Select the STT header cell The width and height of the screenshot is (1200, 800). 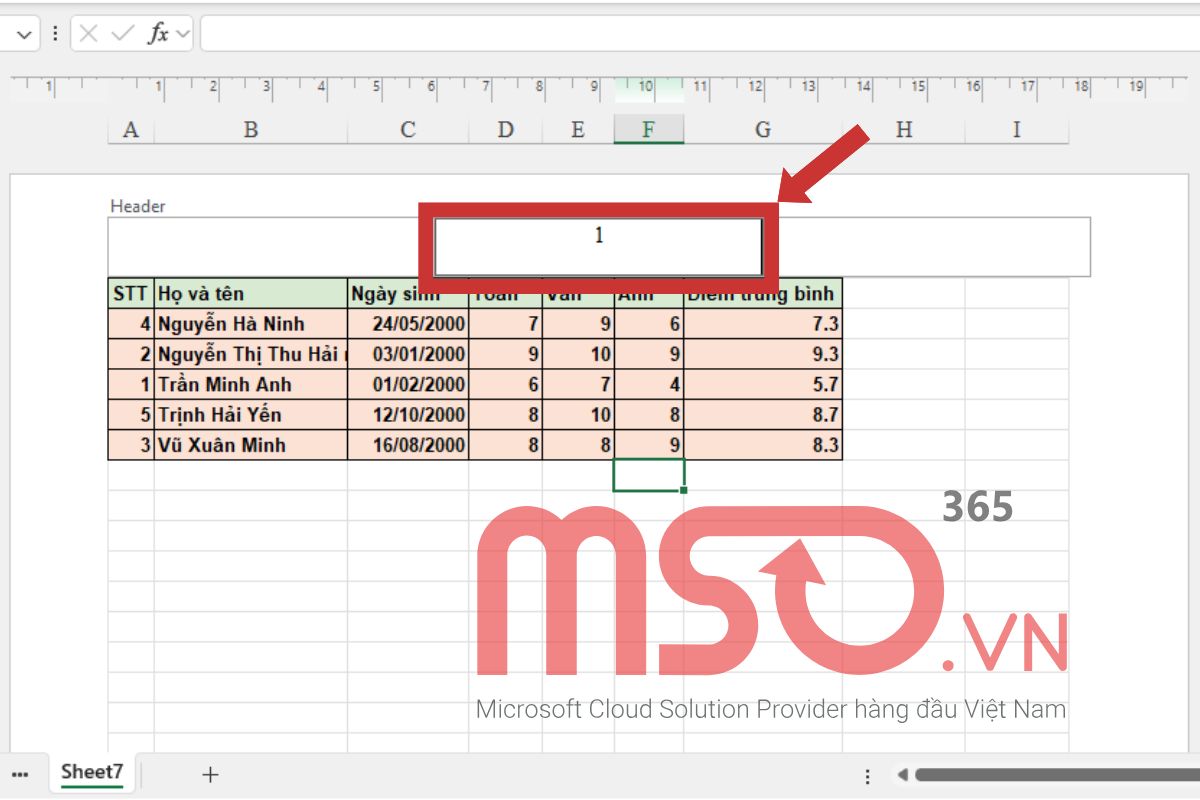[131, 293]
